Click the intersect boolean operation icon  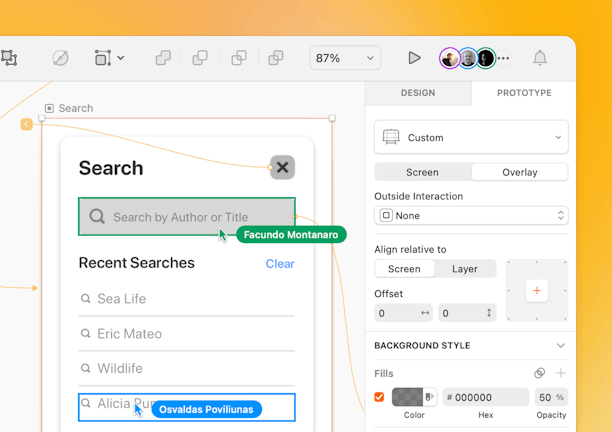[239, 58]
